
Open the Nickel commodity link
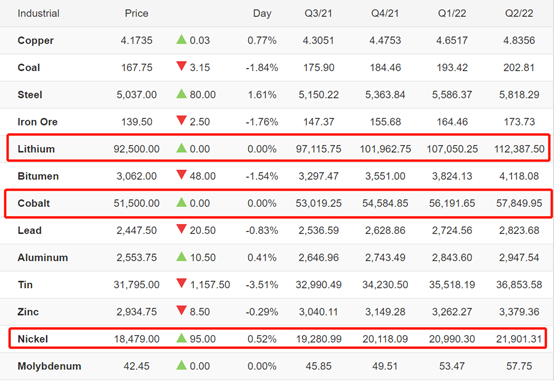click(33, 339)
